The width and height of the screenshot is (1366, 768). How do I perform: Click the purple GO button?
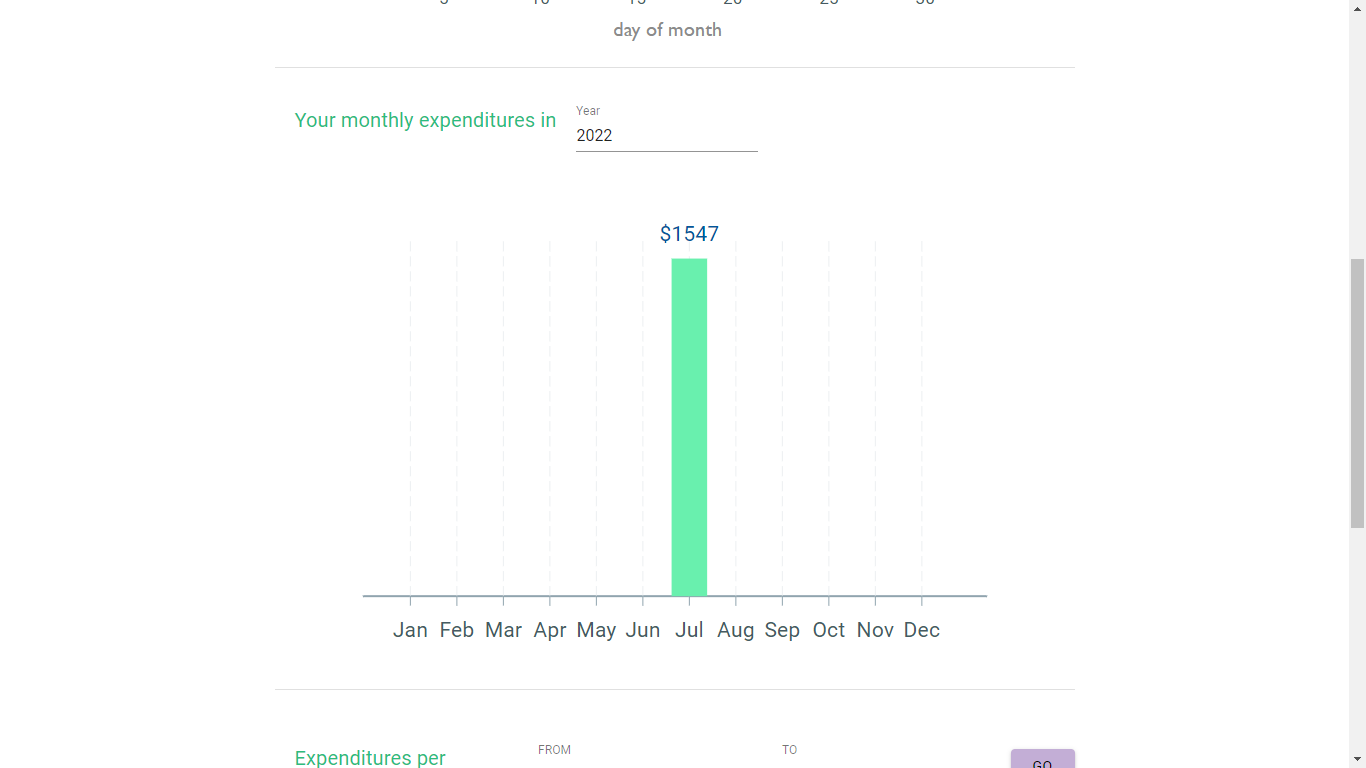pyautogui.click(x=1042, y=759)
